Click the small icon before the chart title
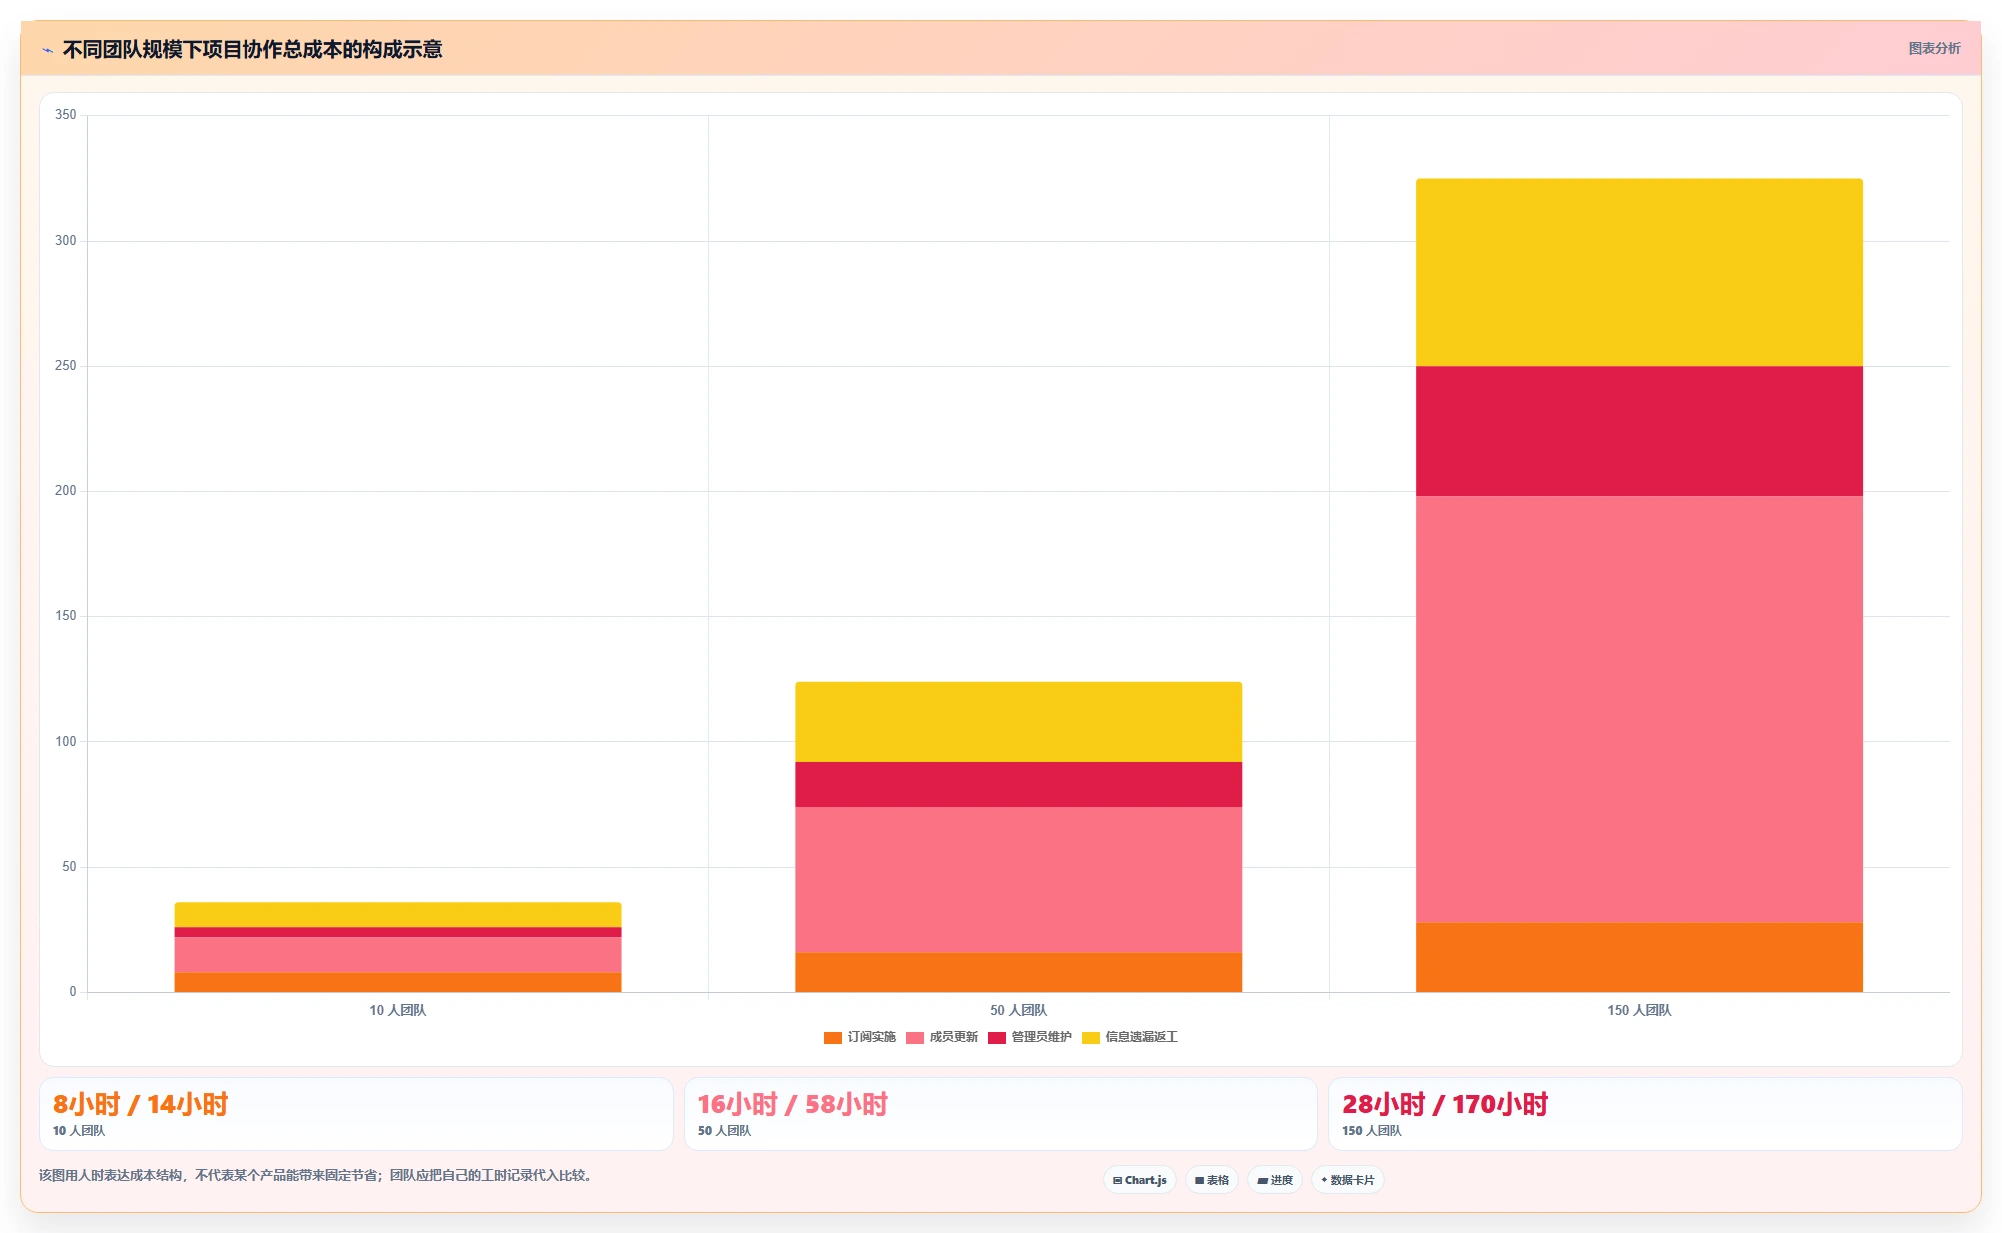 47,50
